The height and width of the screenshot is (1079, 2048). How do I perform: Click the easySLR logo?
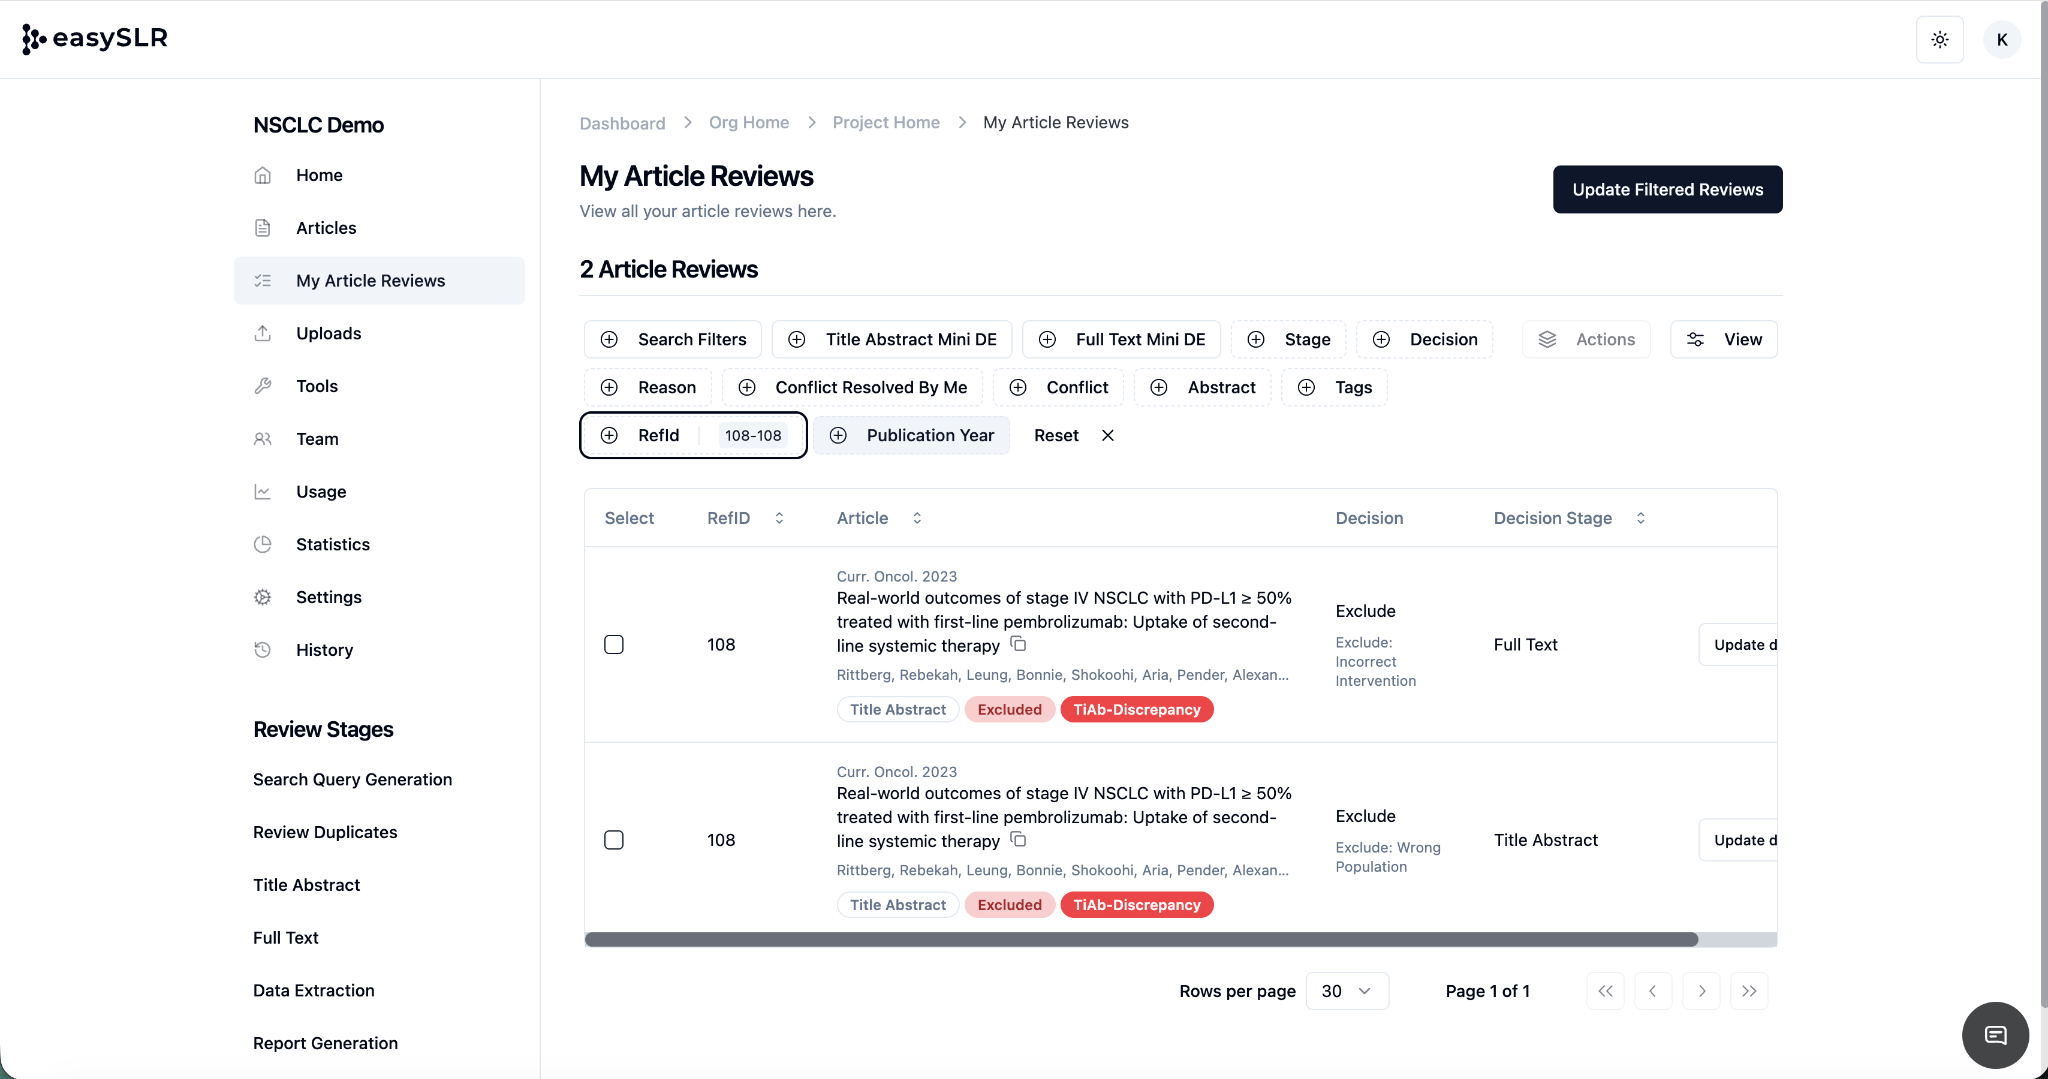(95, 38)
